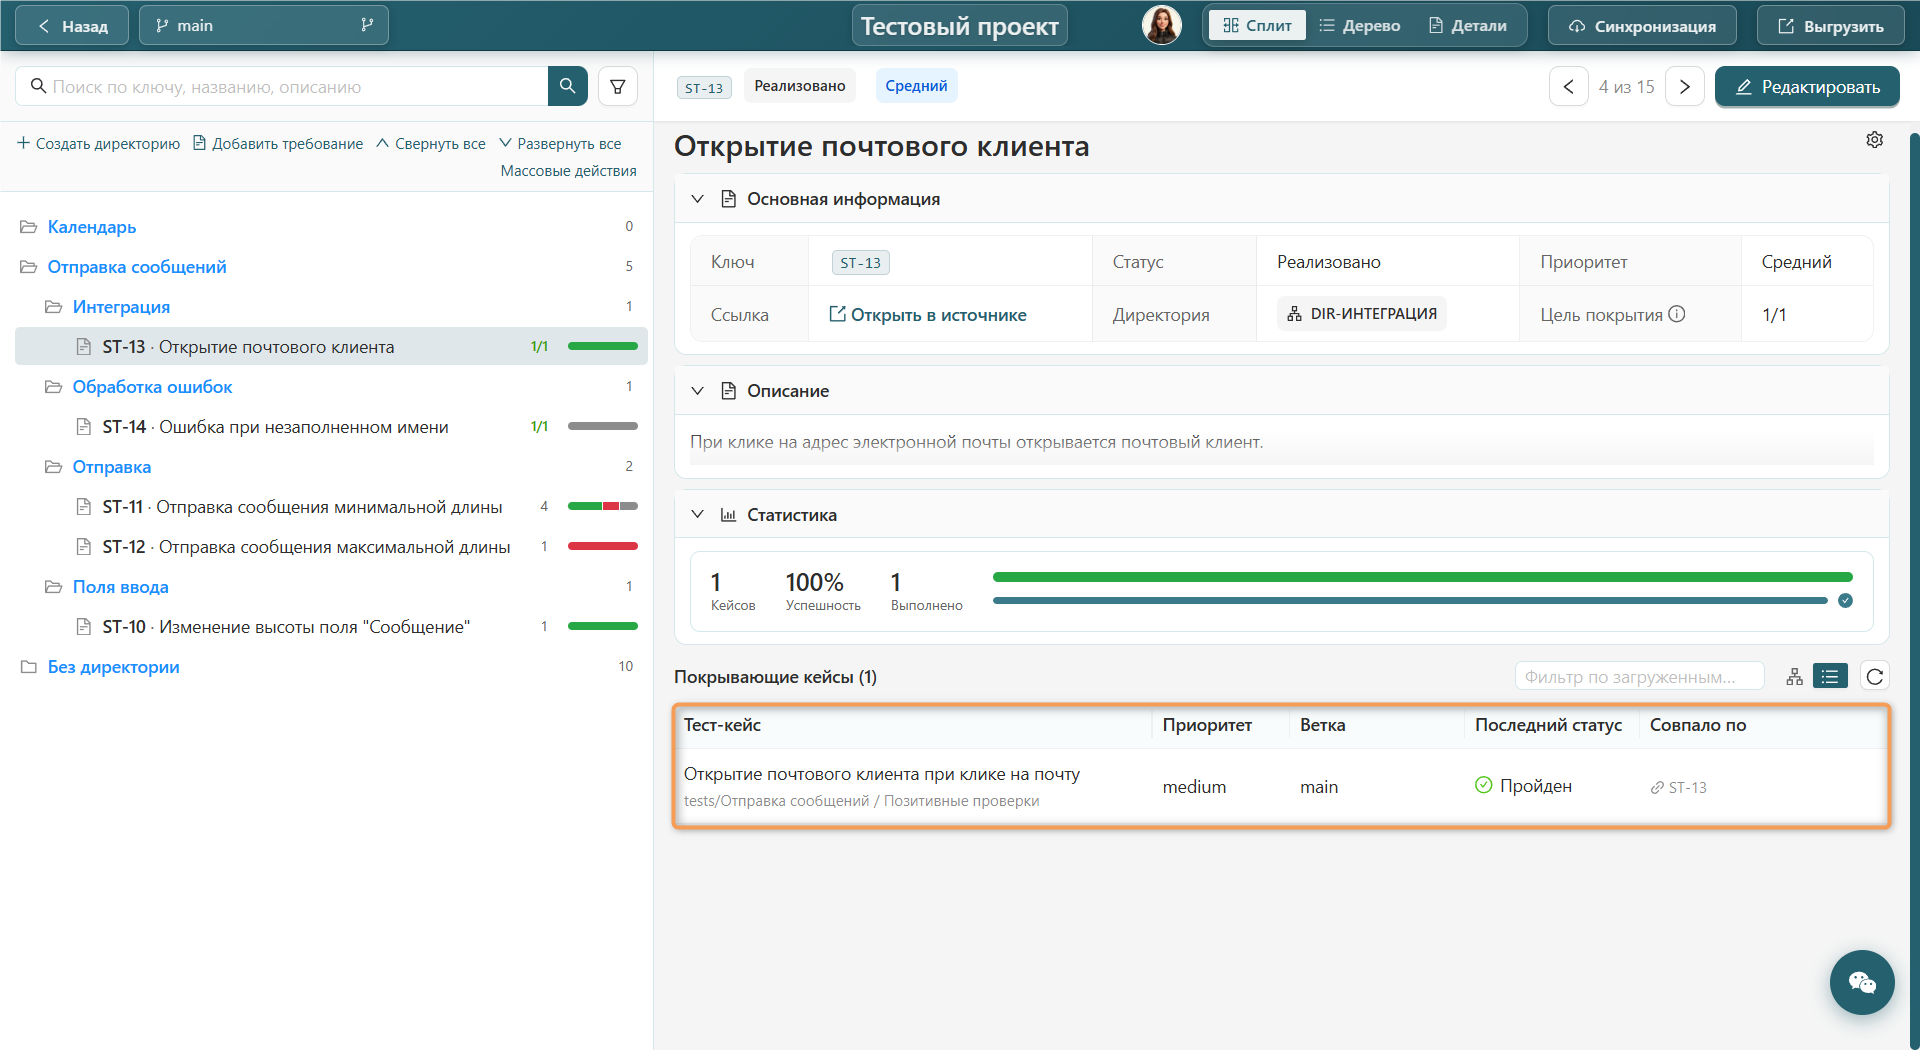
Task: Go to next requirement arrow
Action: [x=1685, y=87]
